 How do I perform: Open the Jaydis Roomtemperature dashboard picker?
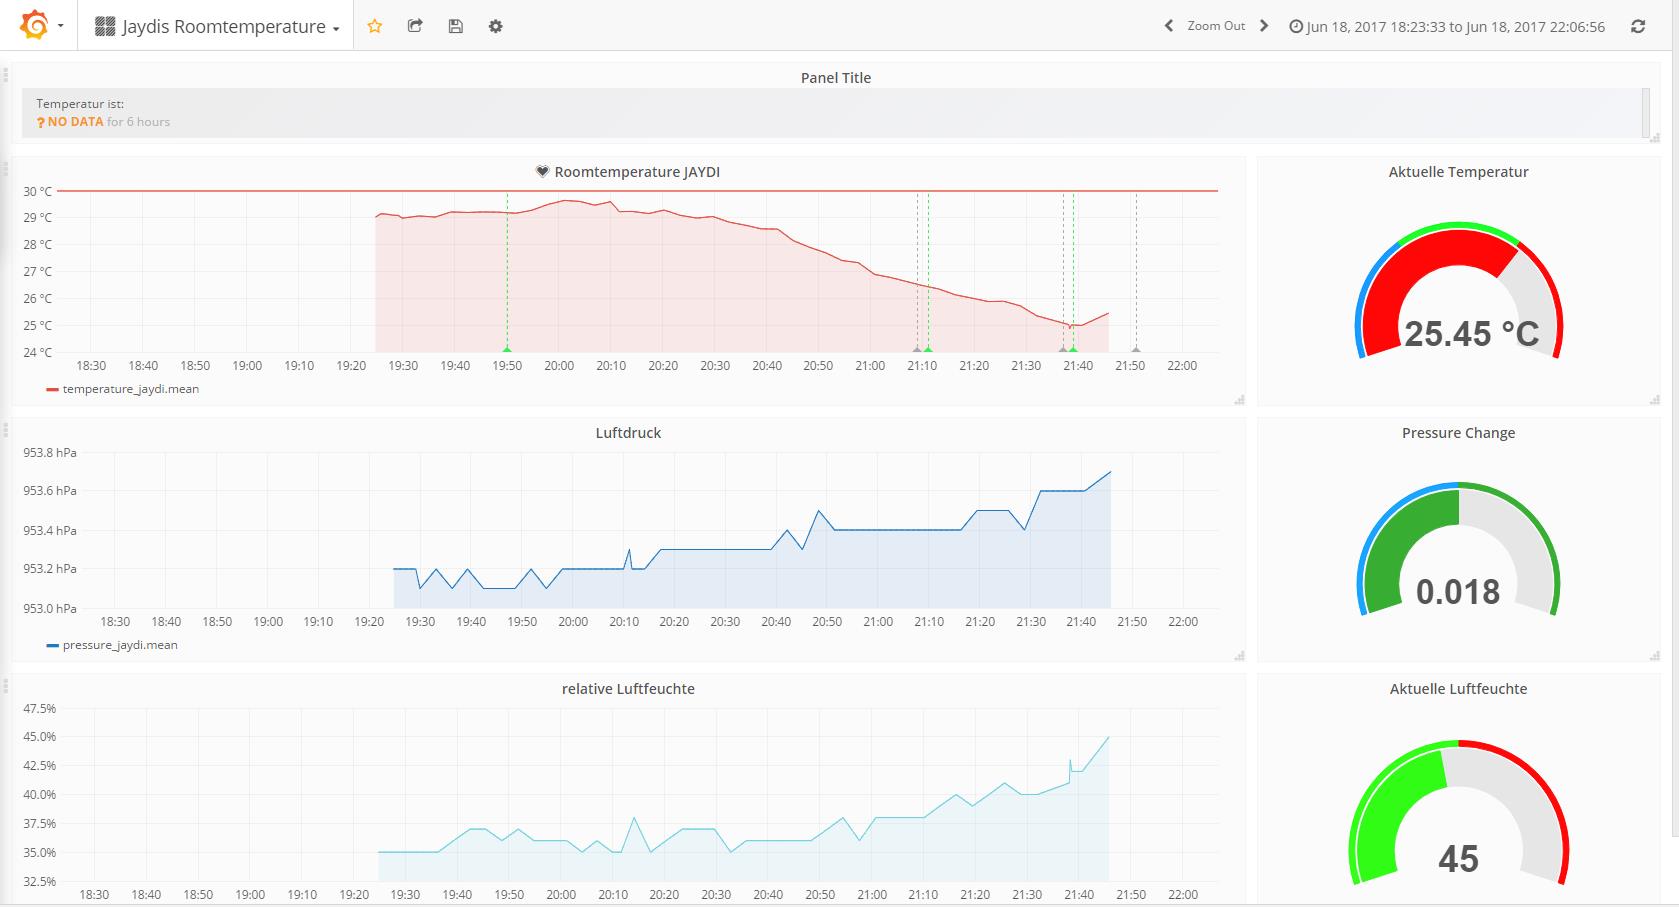tap(217, 26)
